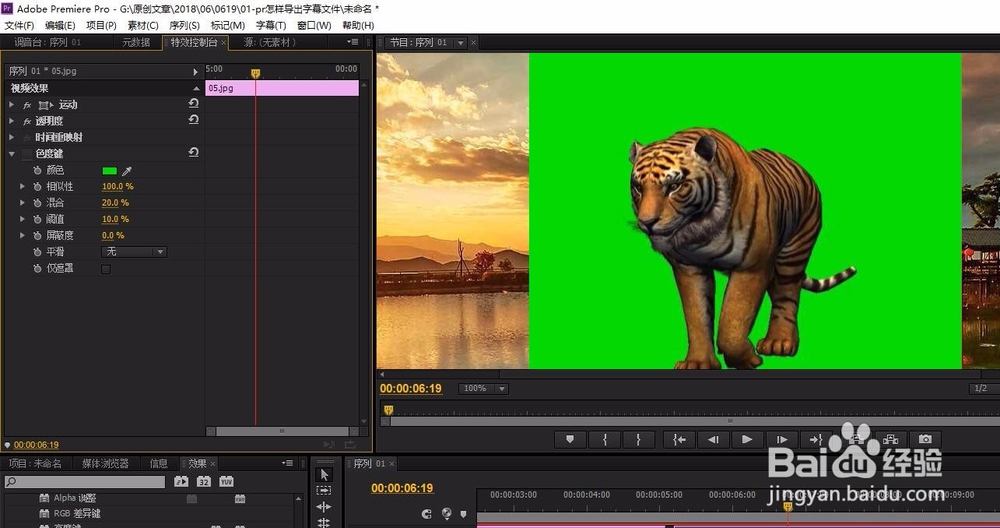Toggle animation stopwatch for 颜色

[x=38, y=170]
